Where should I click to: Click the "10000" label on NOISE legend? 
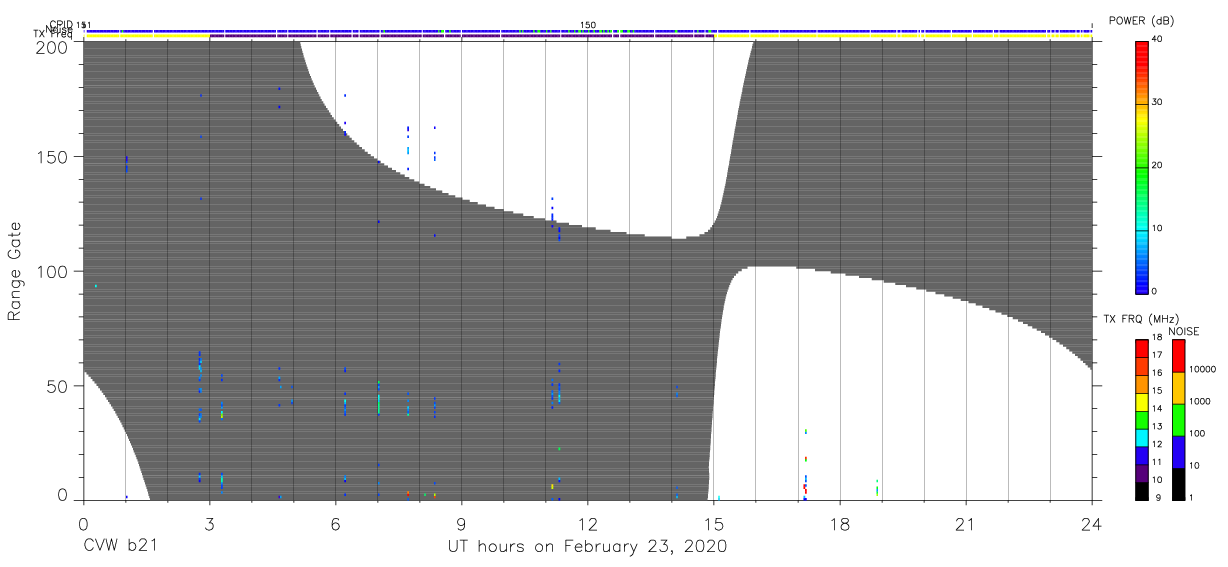pos(1203,370)
